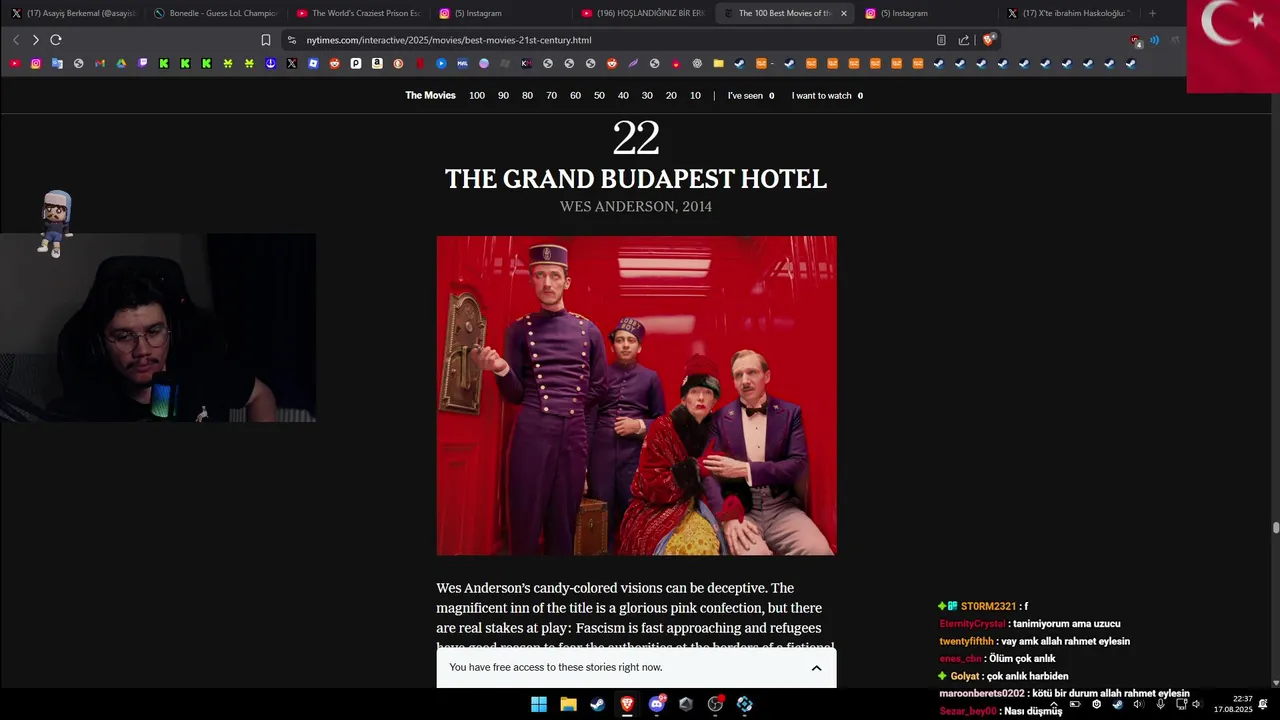Open Discord from the taskbar
Image resolution: width=1280 pixels, height=720 pixels.
click(656, 704)
